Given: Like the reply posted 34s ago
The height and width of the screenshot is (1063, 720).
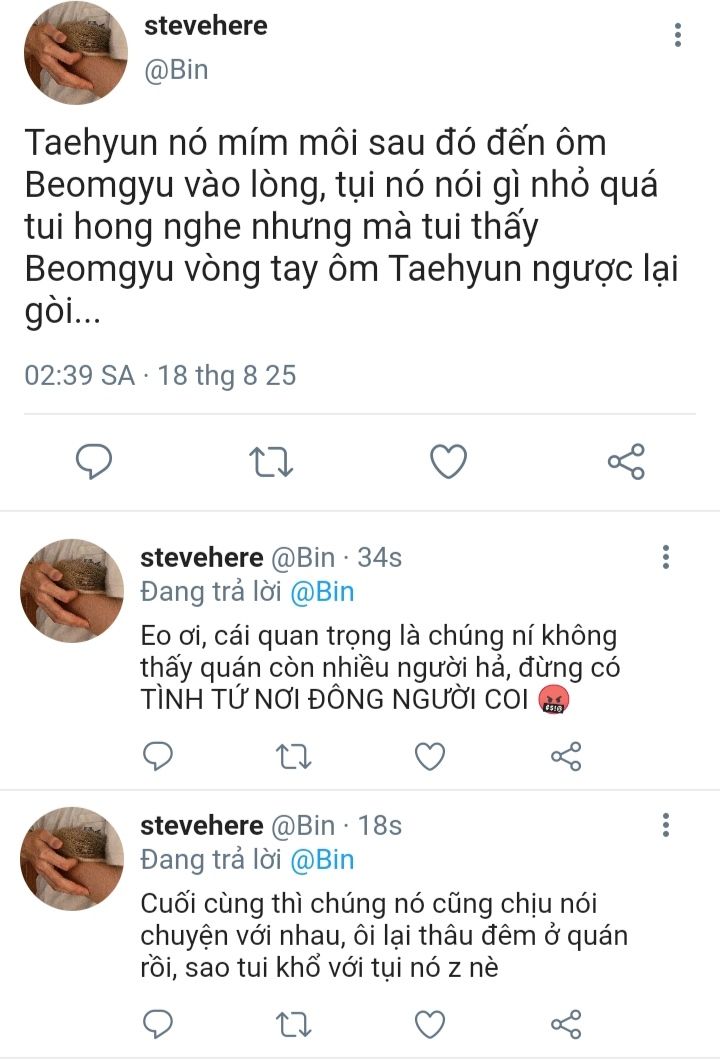Looking at the screenshot, I should (430, 756).
